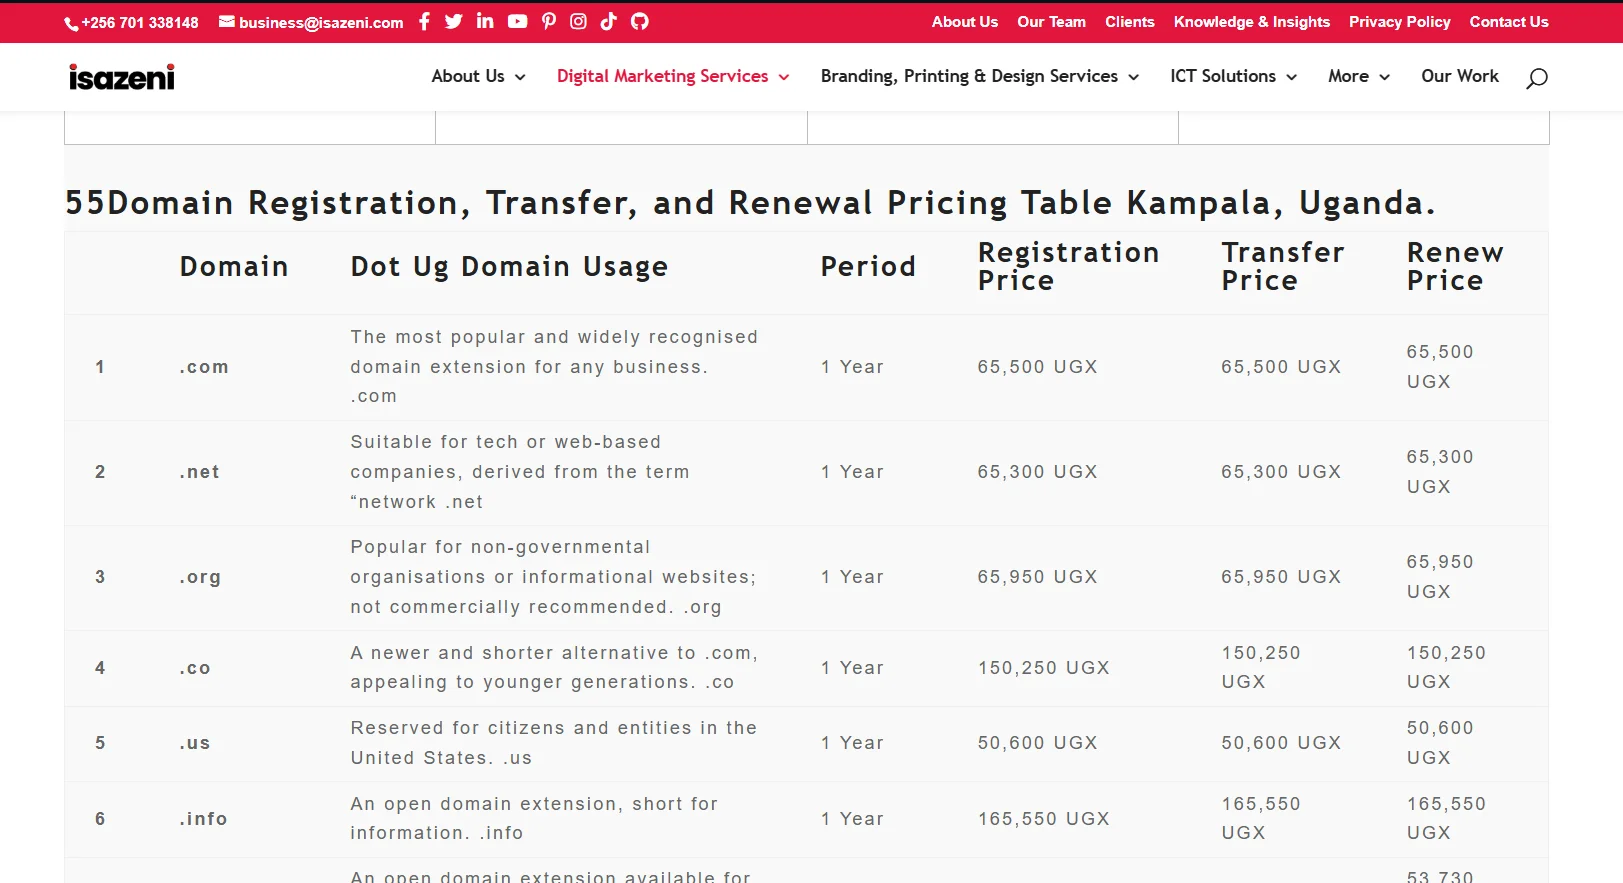Expand About Us main menu chevron
The height and width of the screenshot is (883, 1623).
[x=520, y=77]
